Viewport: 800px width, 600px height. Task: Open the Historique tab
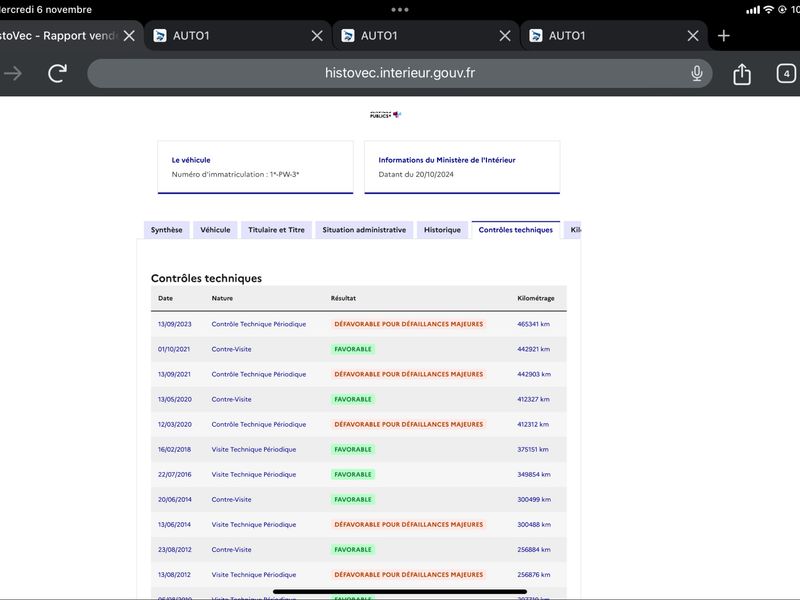tap(442, 230)
